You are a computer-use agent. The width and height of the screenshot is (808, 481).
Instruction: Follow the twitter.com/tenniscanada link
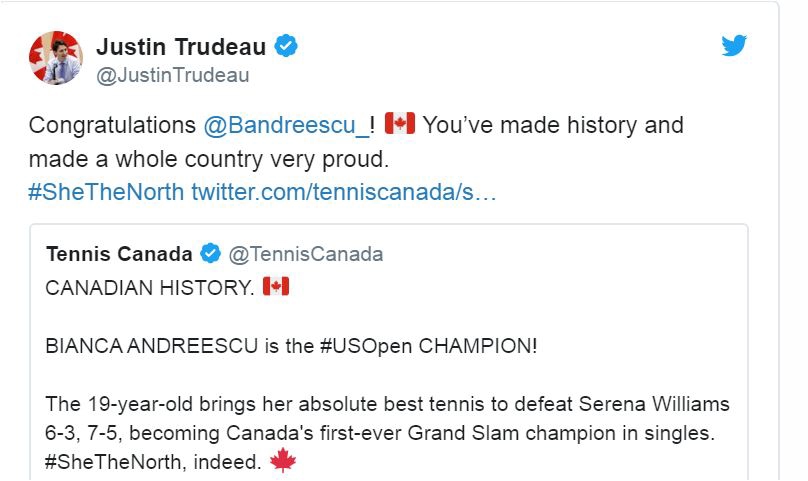343,191
